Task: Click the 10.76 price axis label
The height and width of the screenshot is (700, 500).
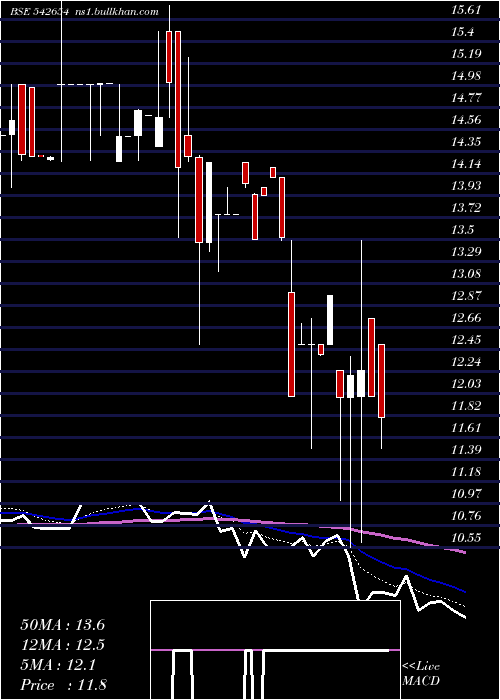Action: coord(466,516)
